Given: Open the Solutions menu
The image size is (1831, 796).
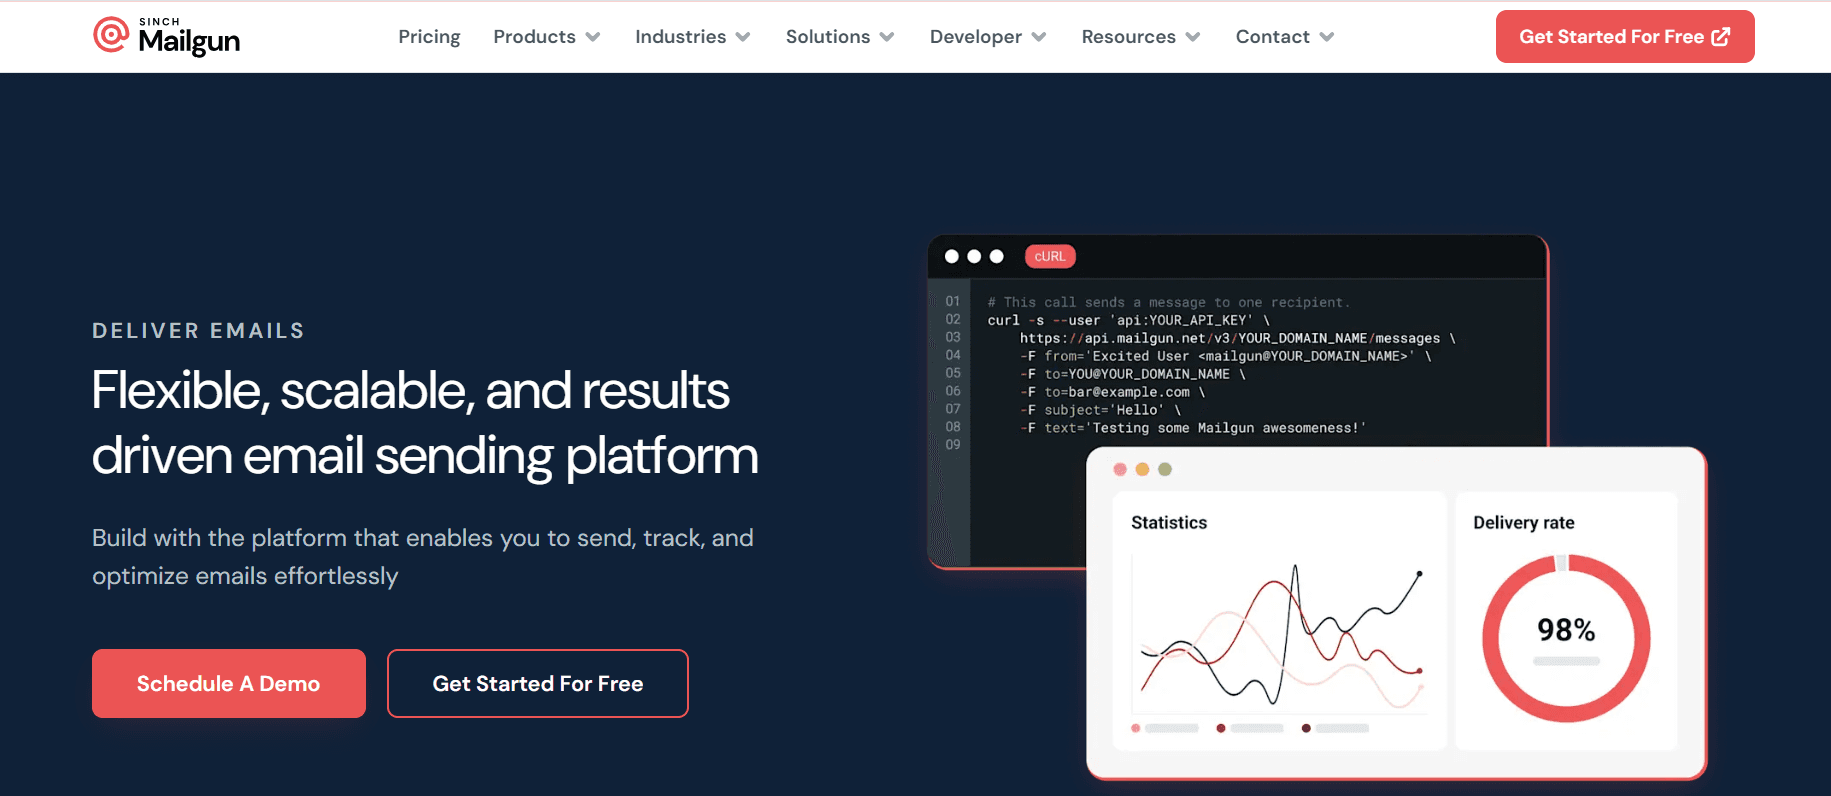Looking at the screenshot, I should pyautogui.click(x=828, y=37).
